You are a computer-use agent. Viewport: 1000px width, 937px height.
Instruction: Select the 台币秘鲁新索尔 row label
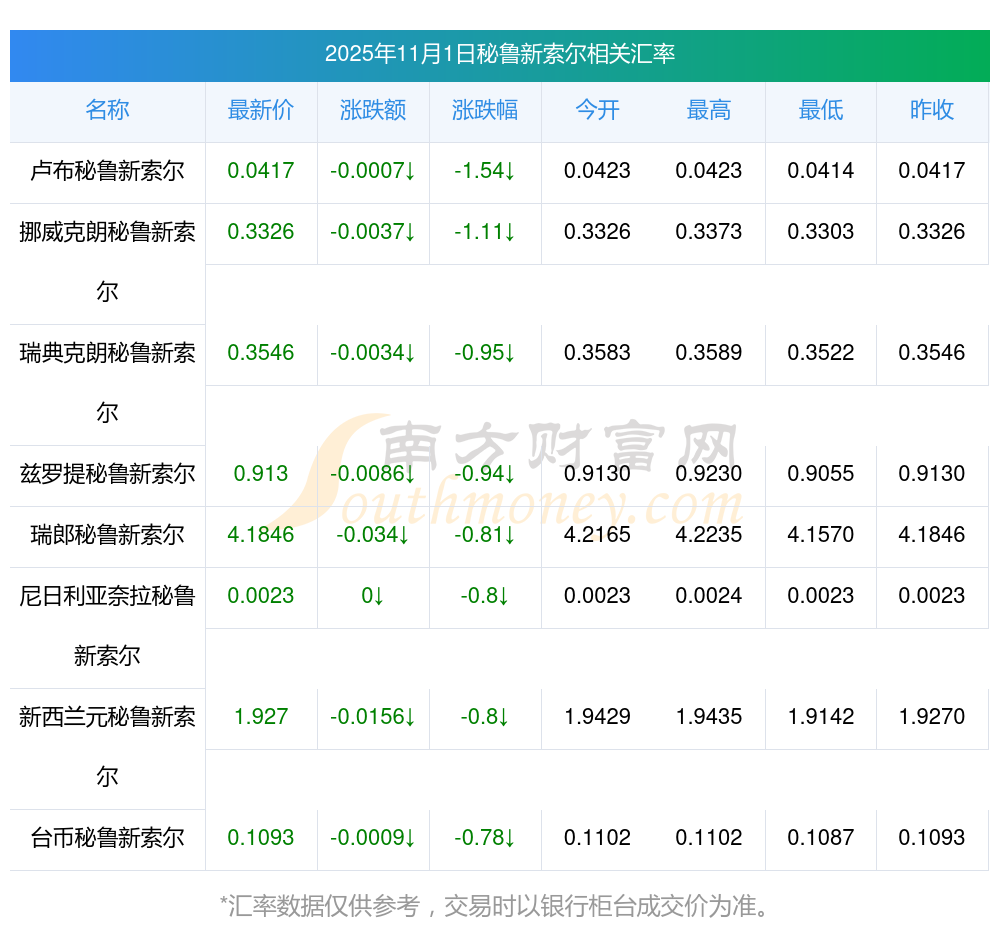pos(107,838)
